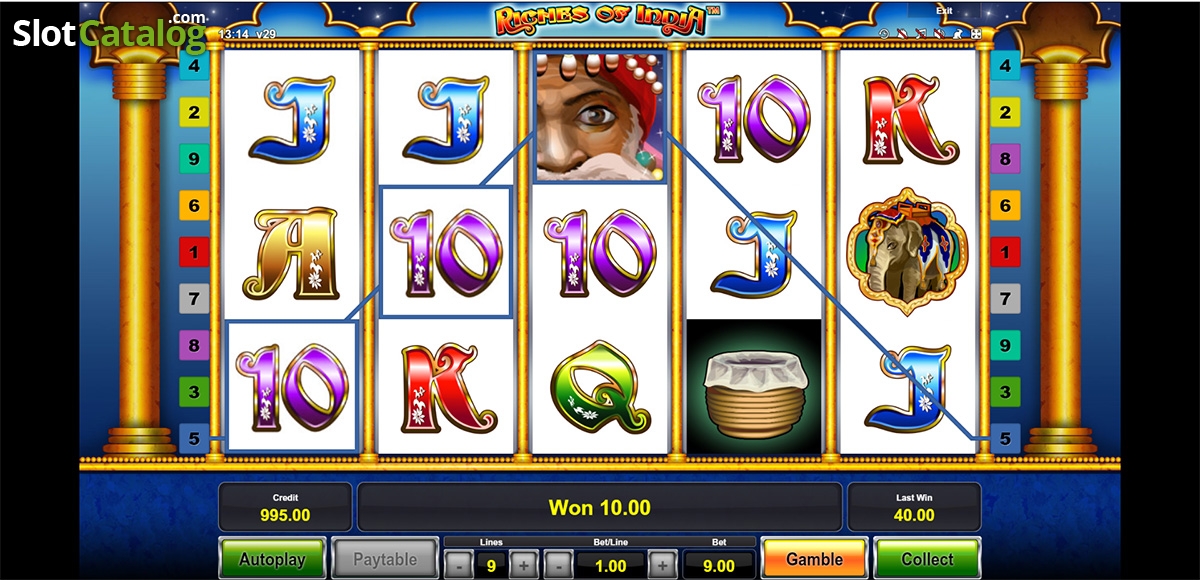Unmute the crossed-out speaker icon
This screenshot has width=1200, height=580.
(939, 34)
